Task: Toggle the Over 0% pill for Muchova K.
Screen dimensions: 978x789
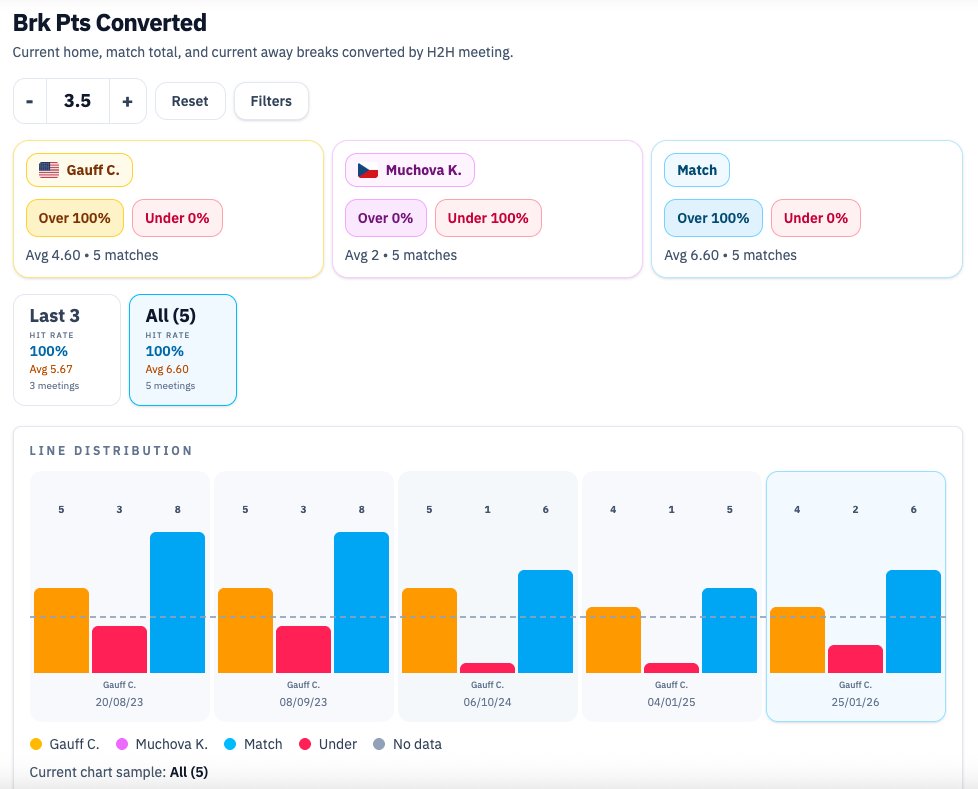Action: [385, 217]
